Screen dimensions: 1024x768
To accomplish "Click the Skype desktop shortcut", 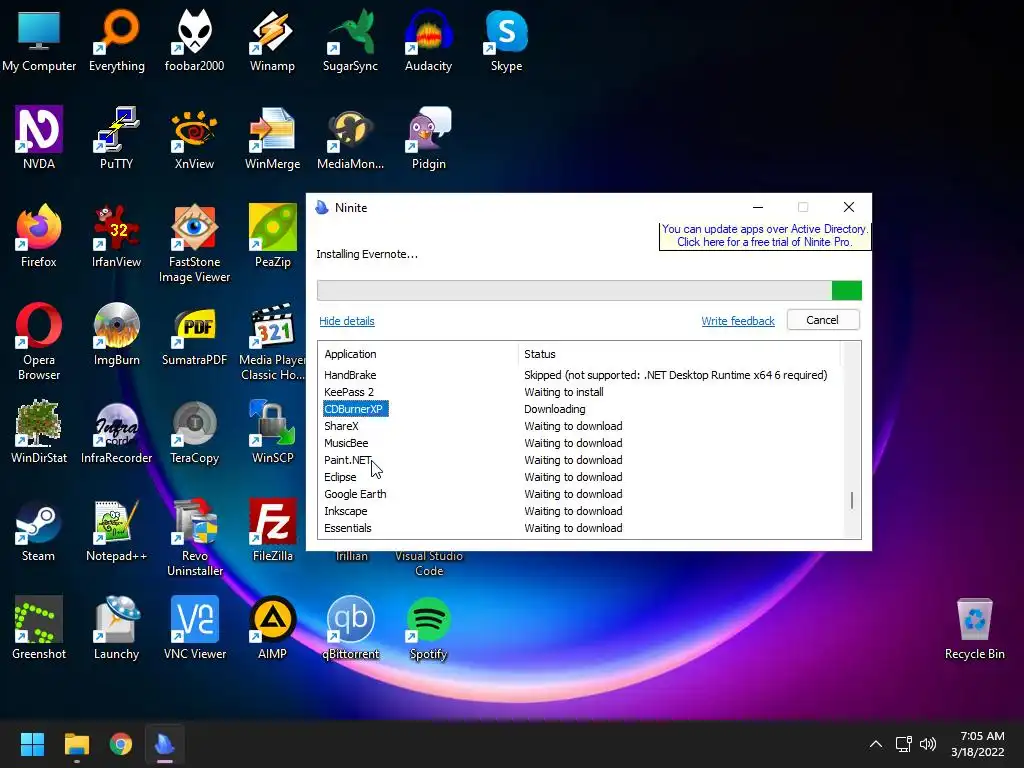I will tap(507, 41).
